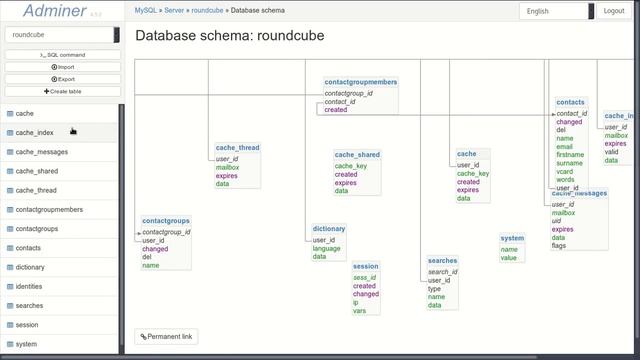Image resolution: width=640 pixels, height=360 pixels.
Task: Click the table icon beside dictionary in sidebar
Action: click(x=10, y=267)
